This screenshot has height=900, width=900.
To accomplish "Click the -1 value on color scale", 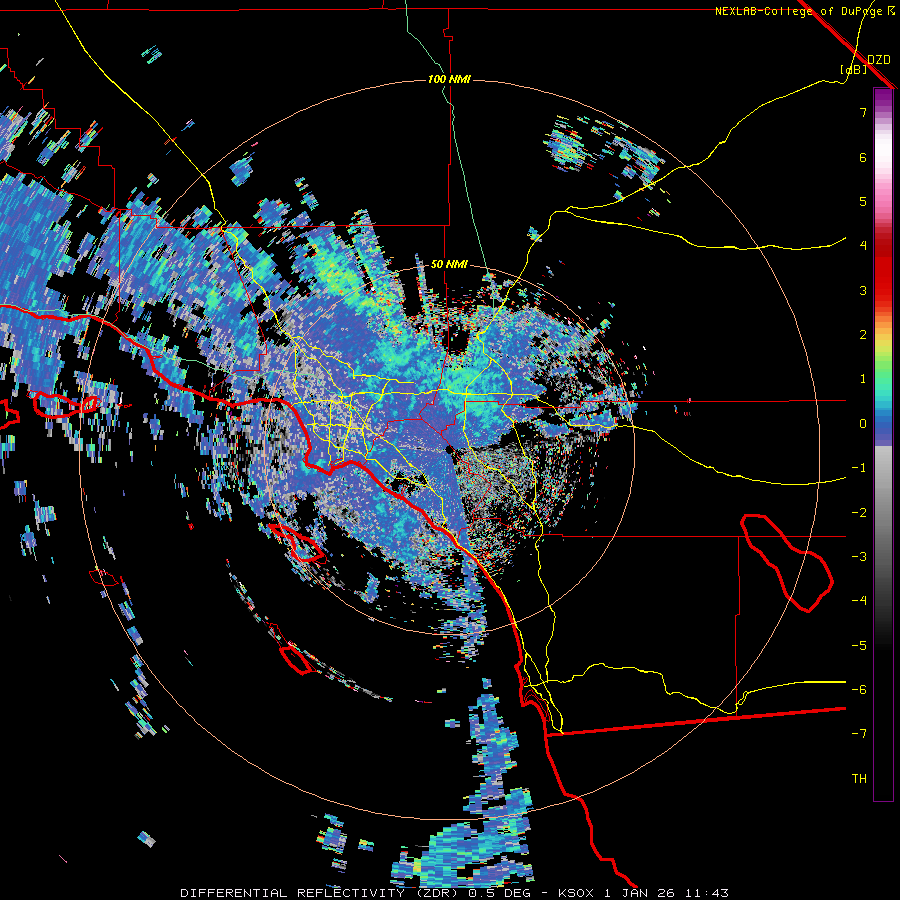I will (x=859, y=468).
